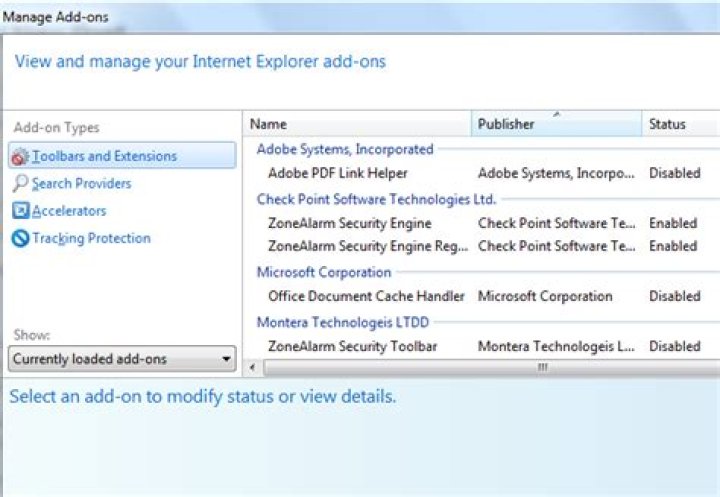Viewport: 720px width, 497px height.
Task: Select Office Document Cache Handler add-on
Action: (366, 296)
